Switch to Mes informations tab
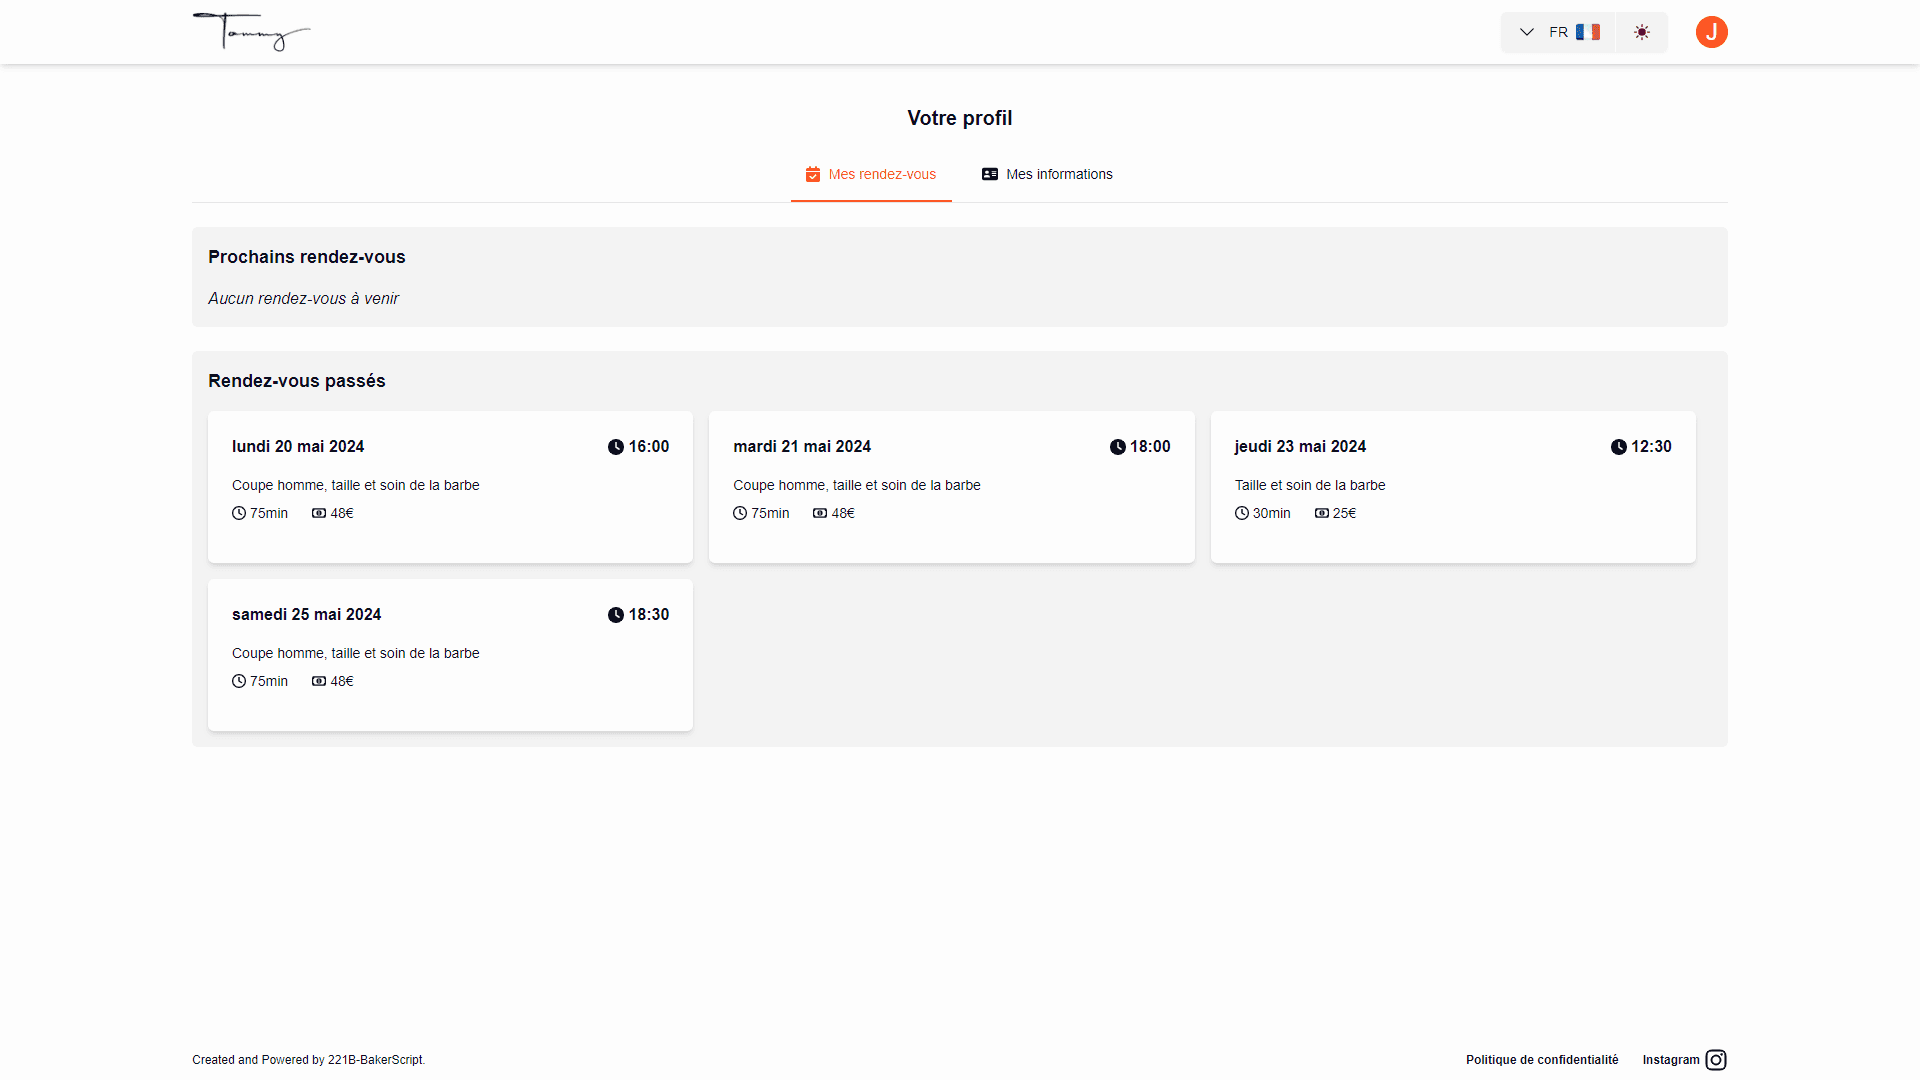 pyautogui.click(x=1047, y=174)
